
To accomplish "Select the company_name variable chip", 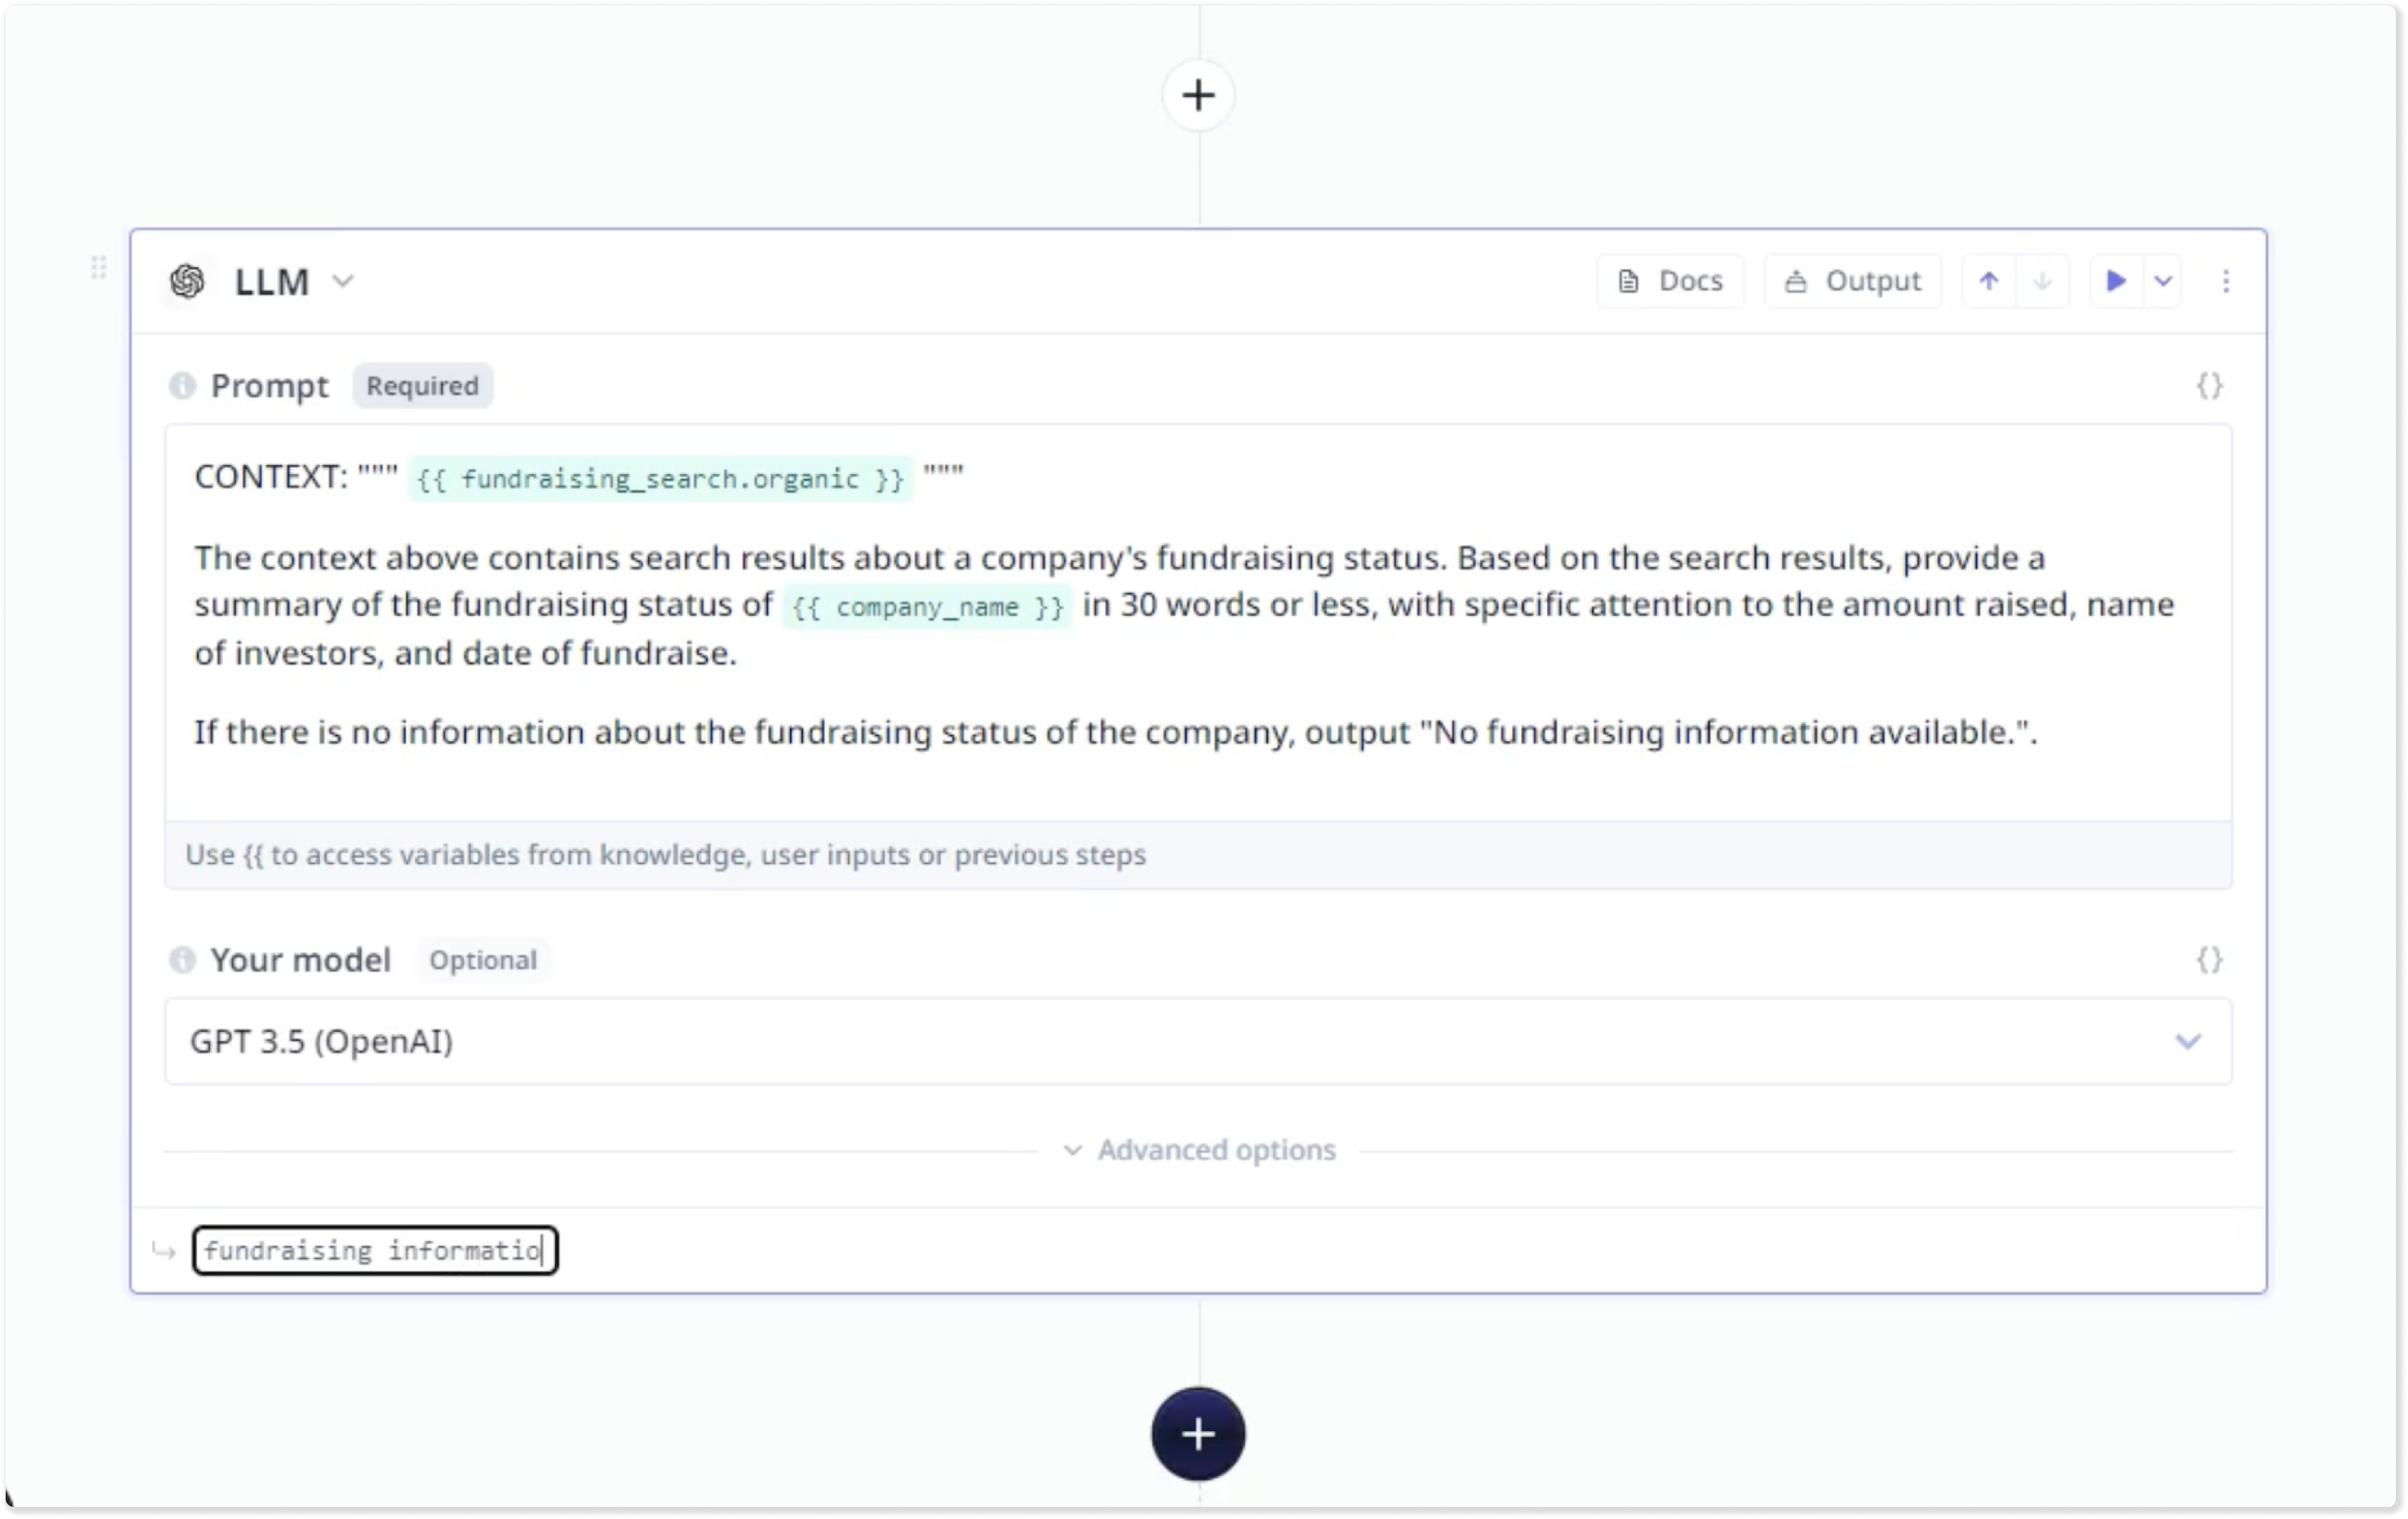I will pyautogui.click(x=927, y=607).
